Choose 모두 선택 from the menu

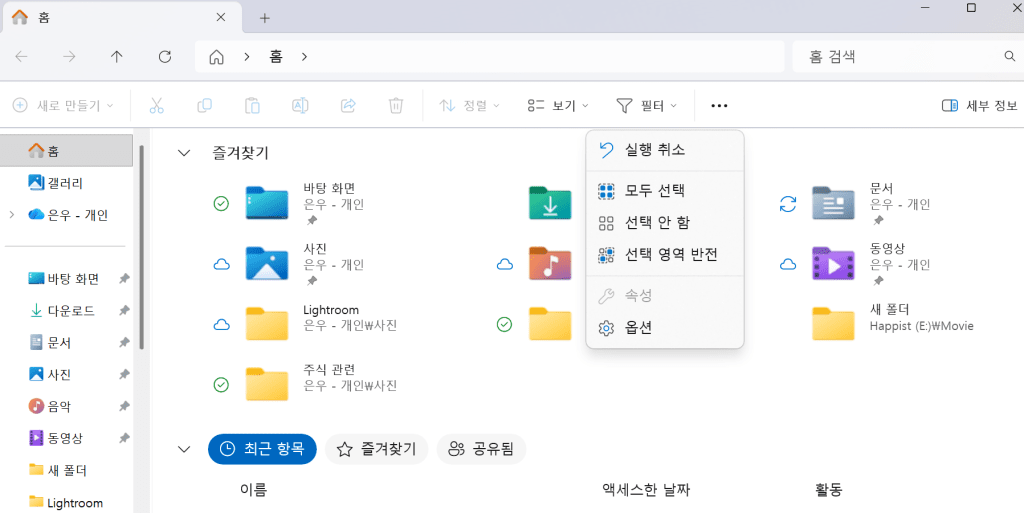[654, 190]
